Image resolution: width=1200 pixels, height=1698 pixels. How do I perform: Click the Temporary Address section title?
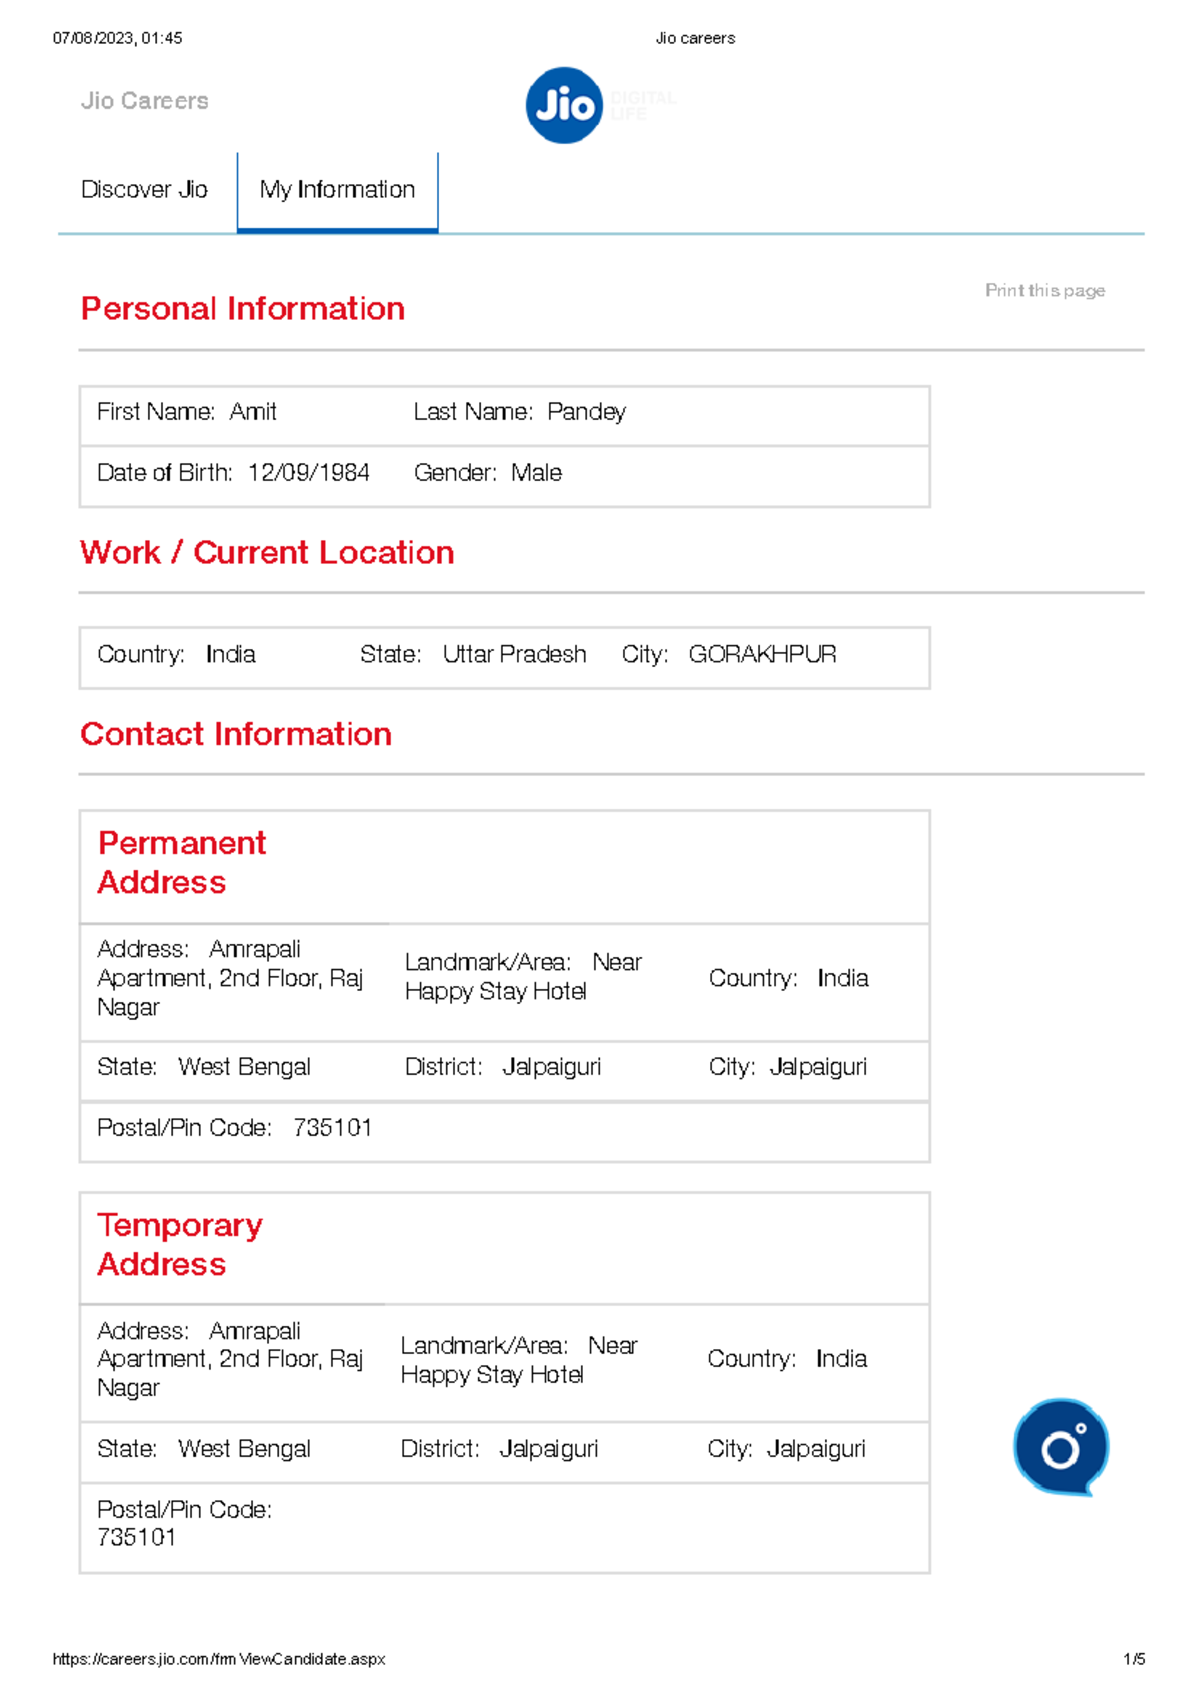click(x=180, y=1244)
